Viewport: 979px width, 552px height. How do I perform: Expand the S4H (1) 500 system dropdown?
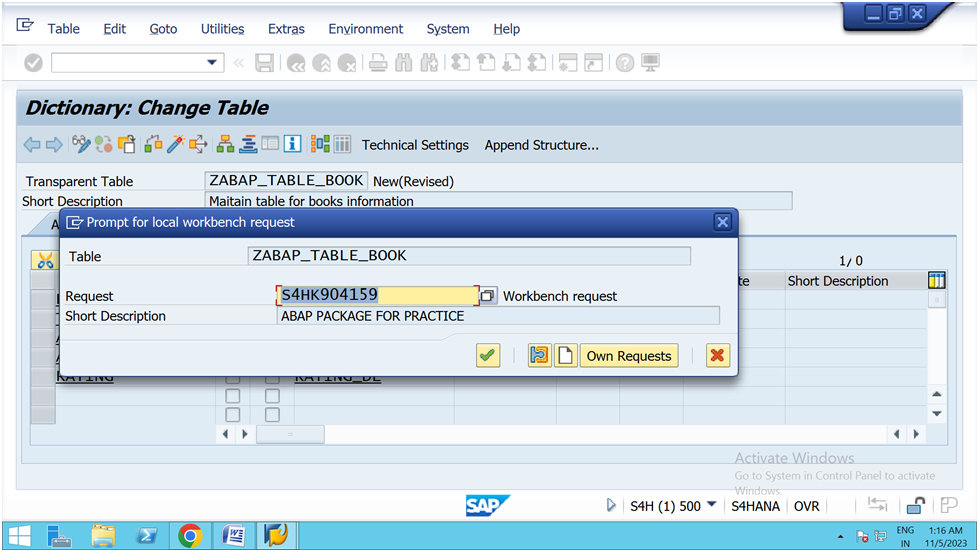coord(711,505)
